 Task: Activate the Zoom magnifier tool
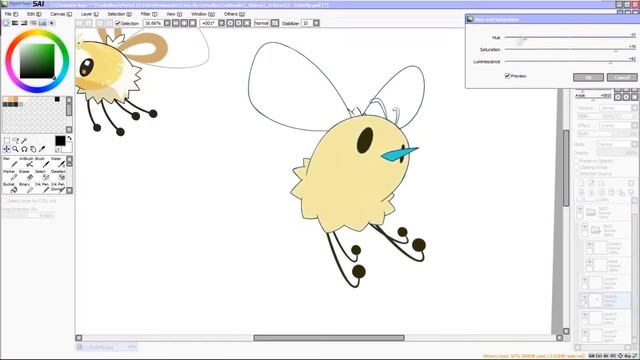click(x=16, y=149)
